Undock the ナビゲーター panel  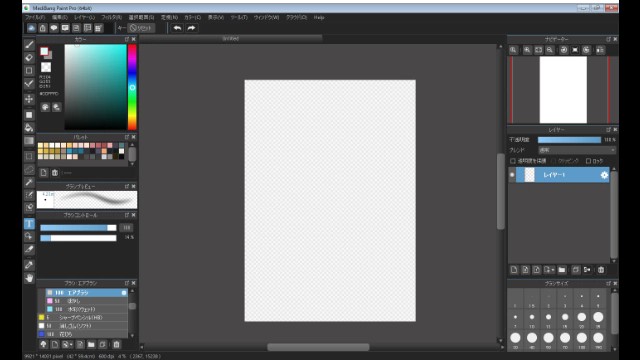[608, 39]
